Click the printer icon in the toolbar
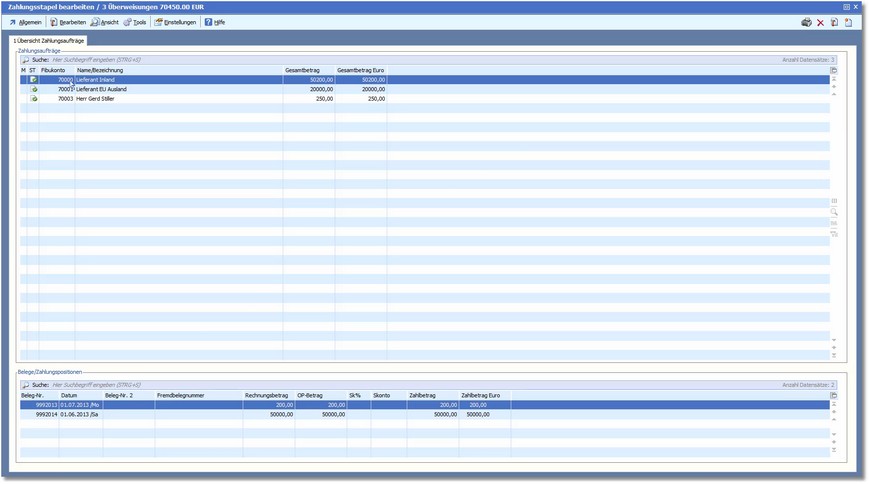This screenshot has height=484, width=869. [x=806, y=22]
